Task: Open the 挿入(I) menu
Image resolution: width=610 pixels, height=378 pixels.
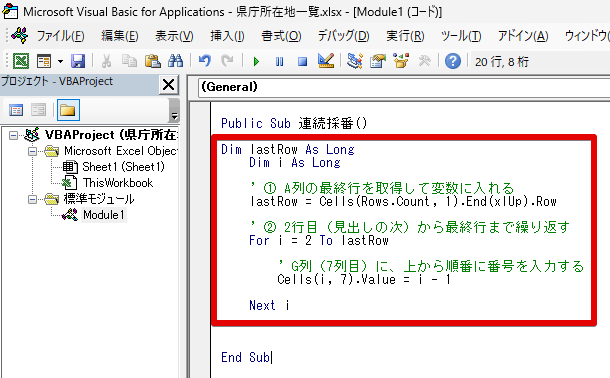Action: click(227, 36)
